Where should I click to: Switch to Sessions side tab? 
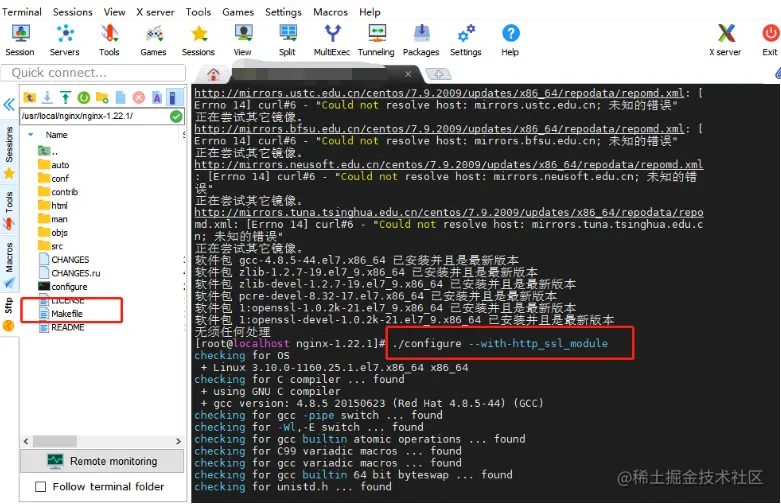click(9, 152)
